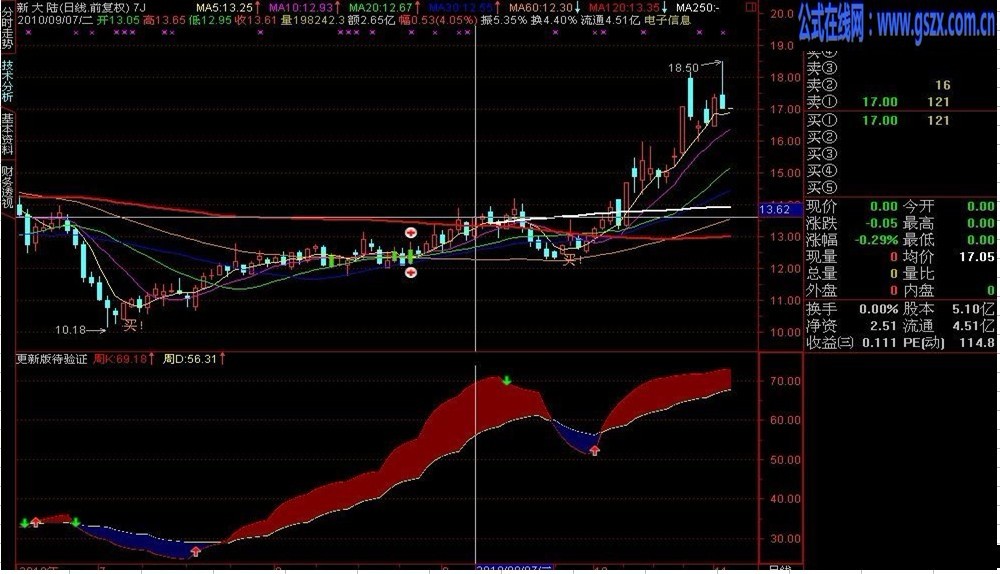This screenshot has width=1000, height=574.
Task: Click the 20.0 top price axis label
Action: 782,13
